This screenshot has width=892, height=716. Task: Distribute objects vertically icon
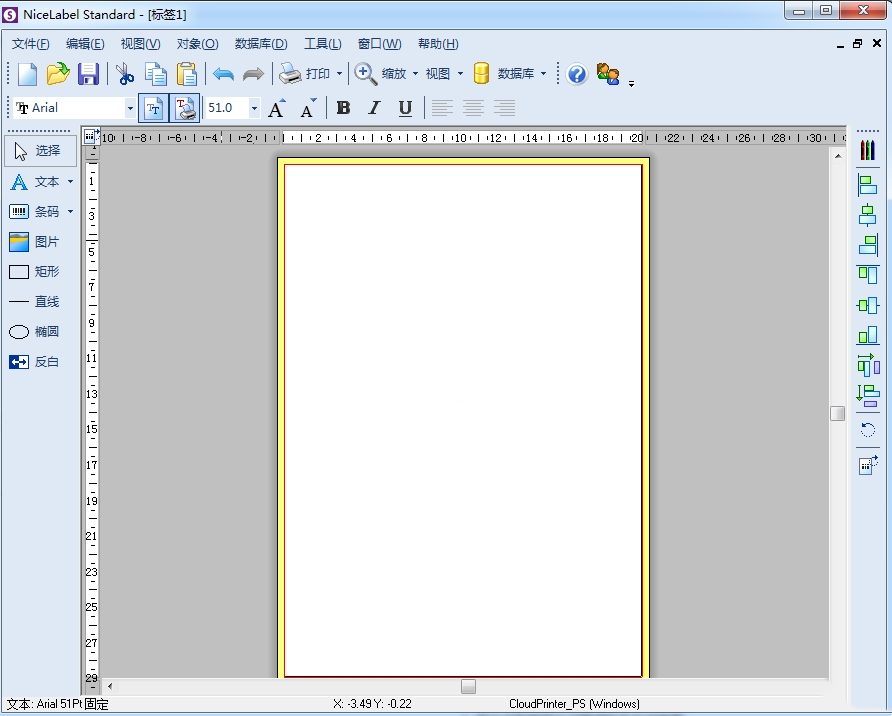pos(868,396)
